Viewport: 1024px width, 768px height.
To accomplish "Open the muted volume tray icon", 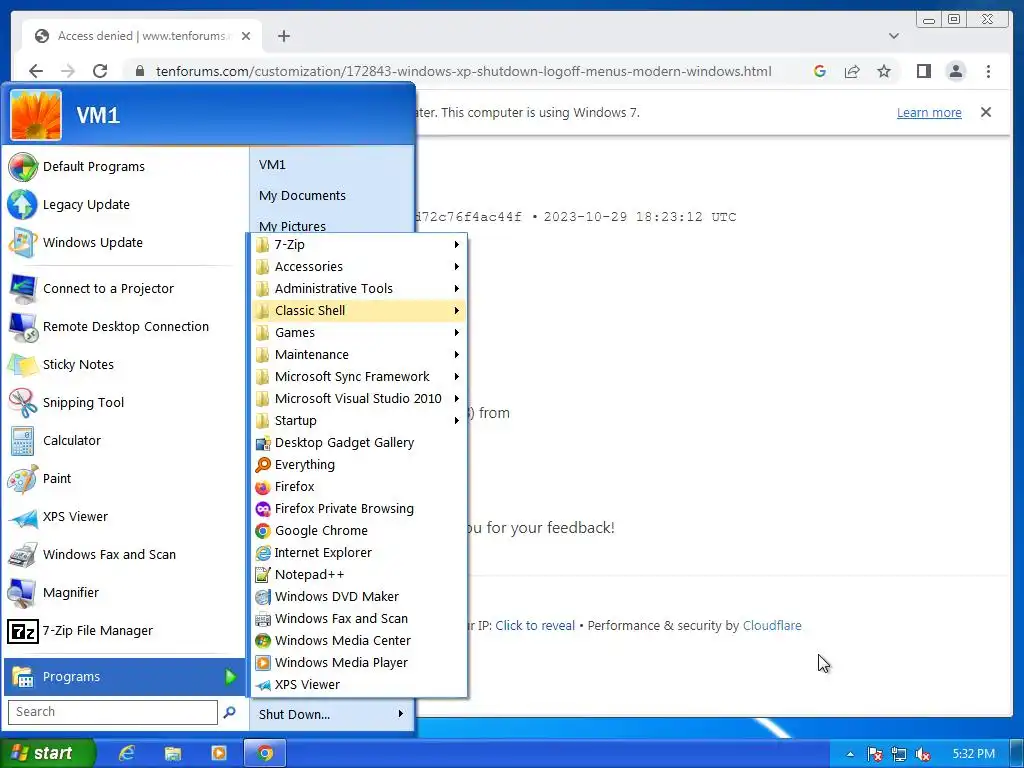I will click(x=923, y=754).
